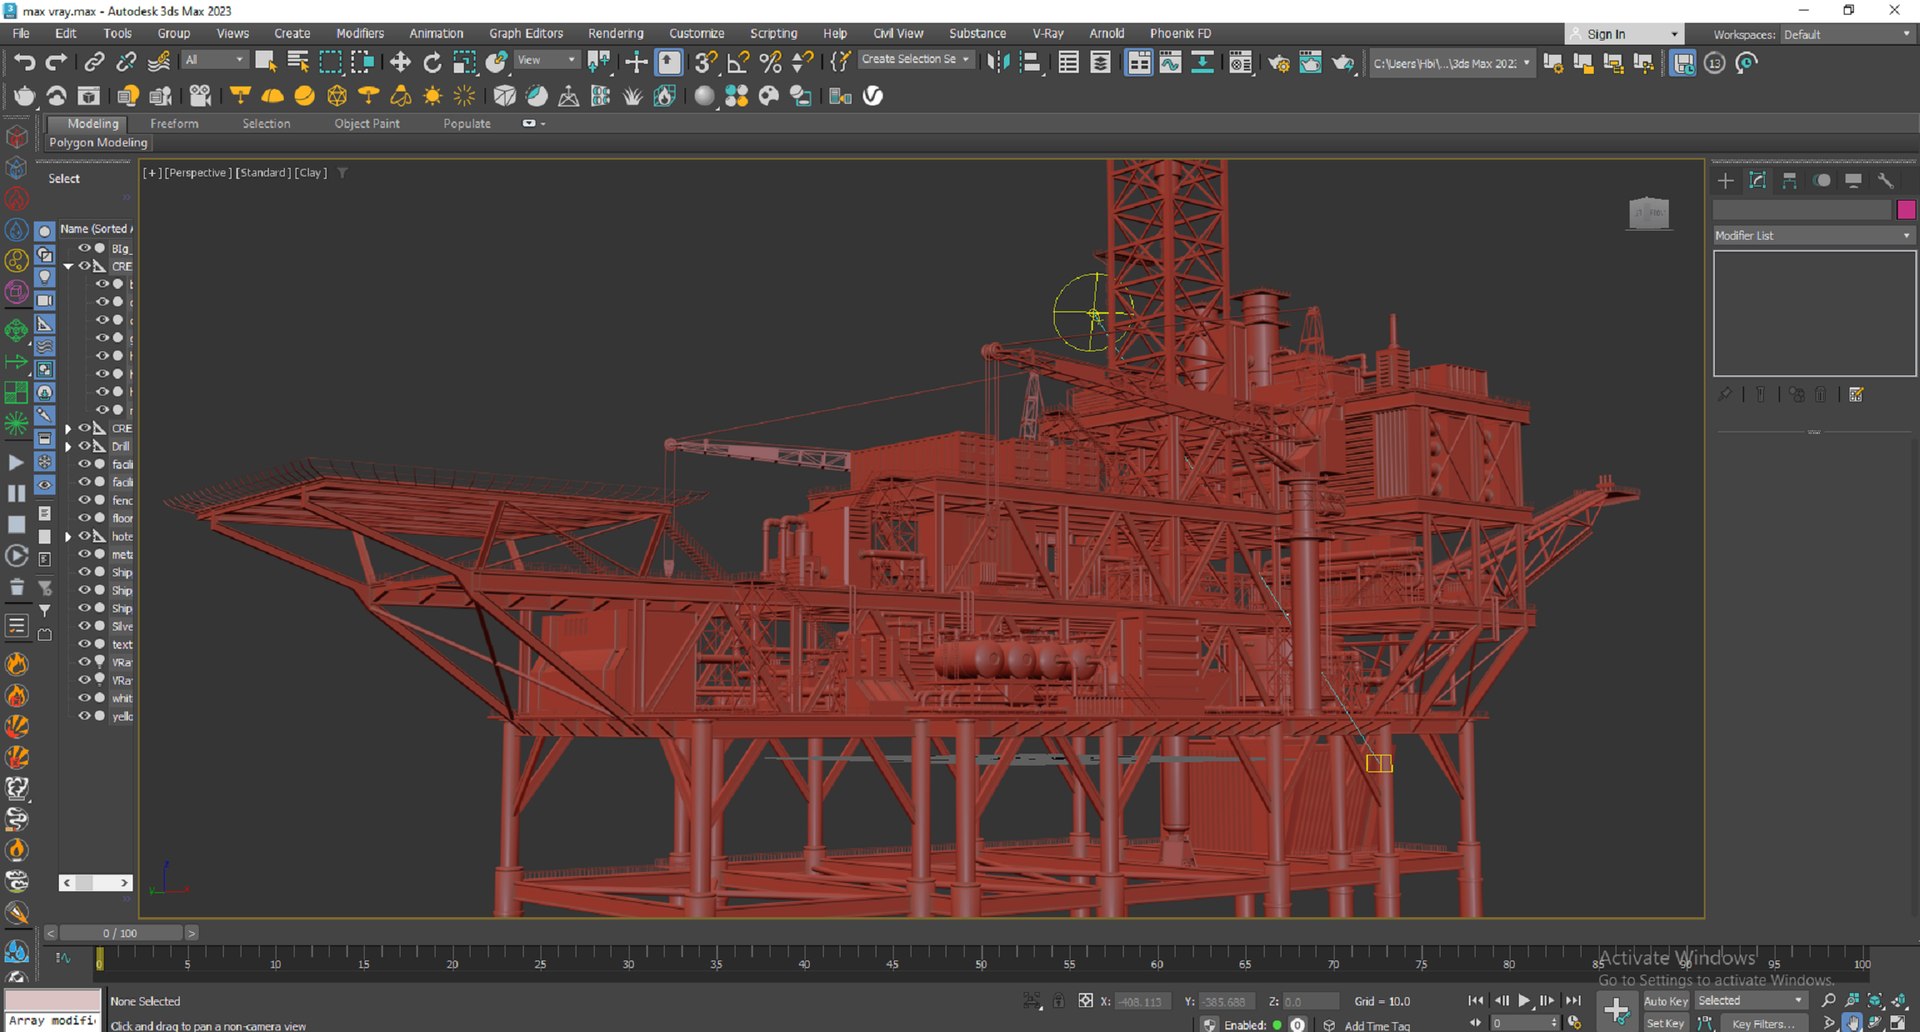This screenshot has width=1920, height=1032.
Task: Hide the fenc object via its eye icon
Action: coord(85,500)
